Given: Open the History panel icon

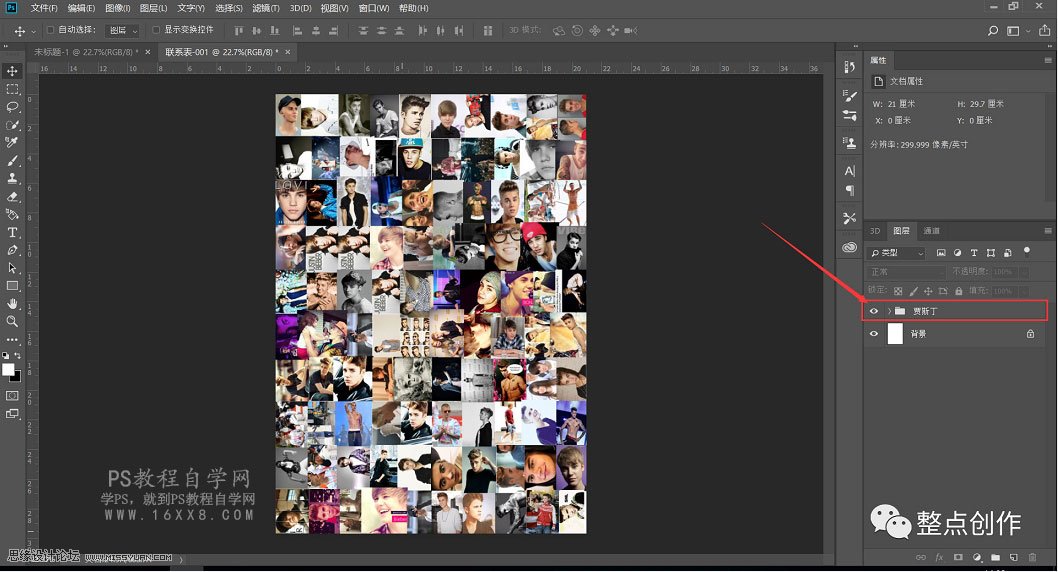Looking at the screenshot, I should [x=850, y=67].
